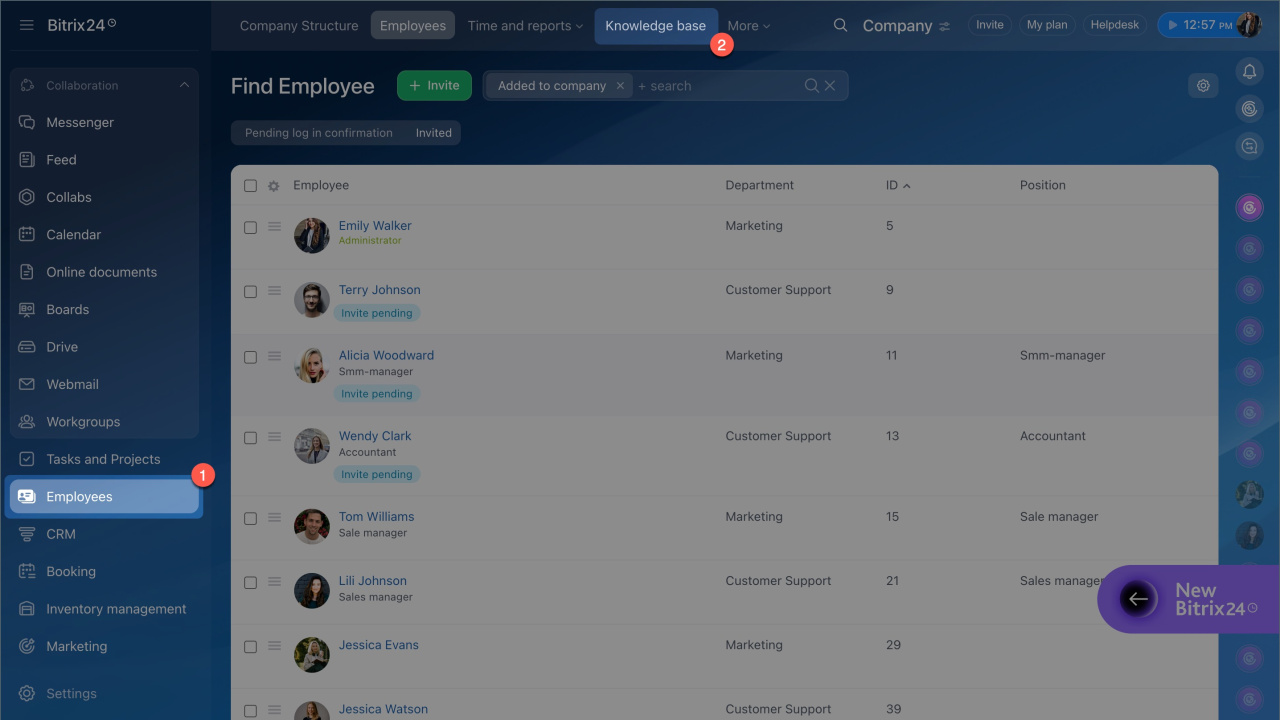The image size is (1280, 720).
Task: Remove the 'Added to company' filter chip
Action: pyautogui.click(x=620, y=86)
